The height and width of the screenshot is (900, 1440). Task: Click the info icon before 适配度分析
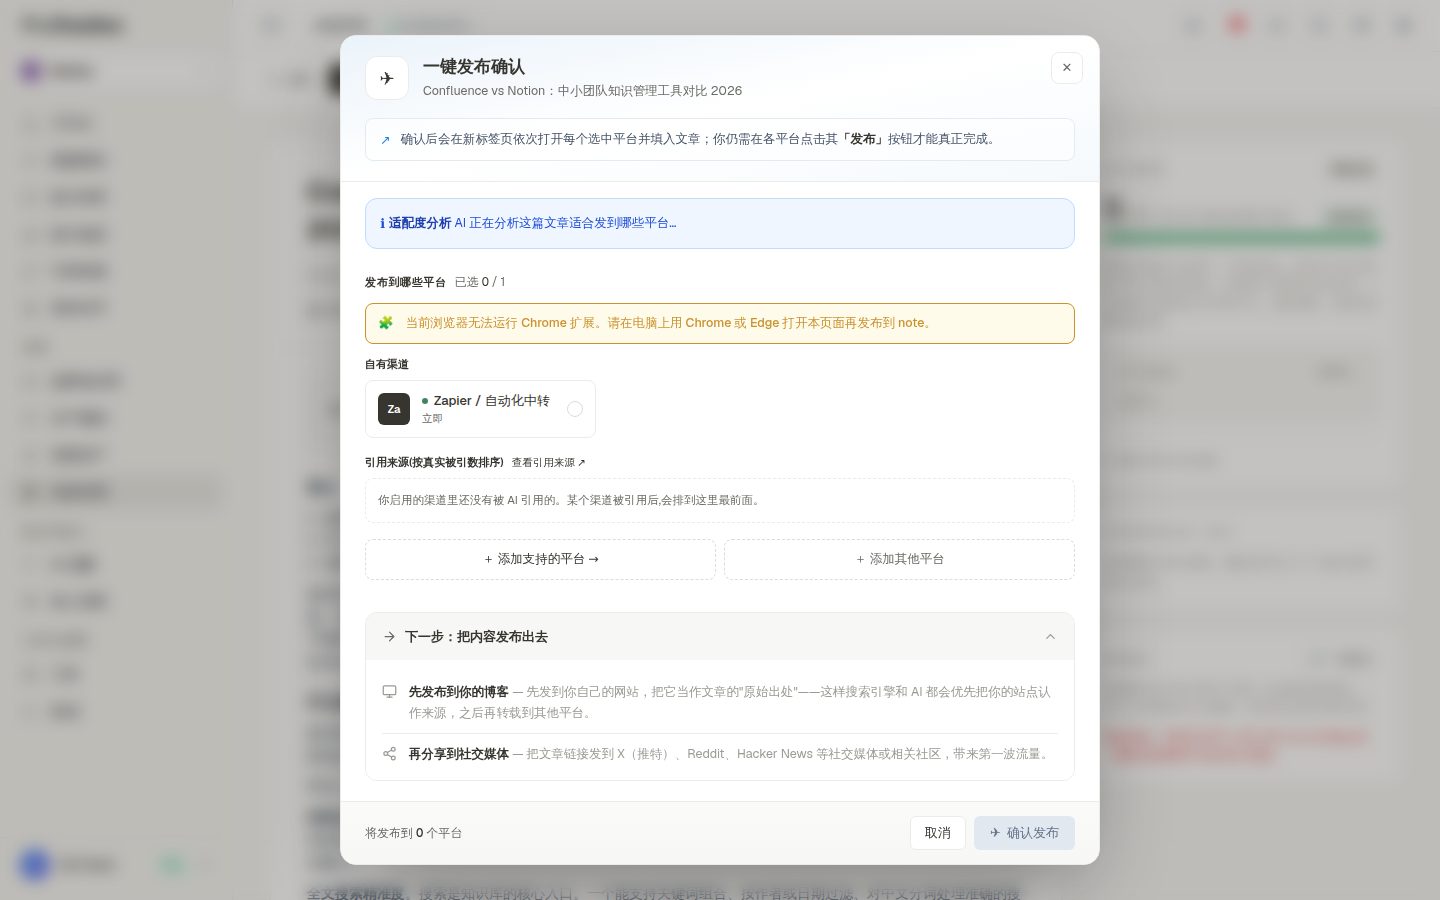tap(382, 223)
